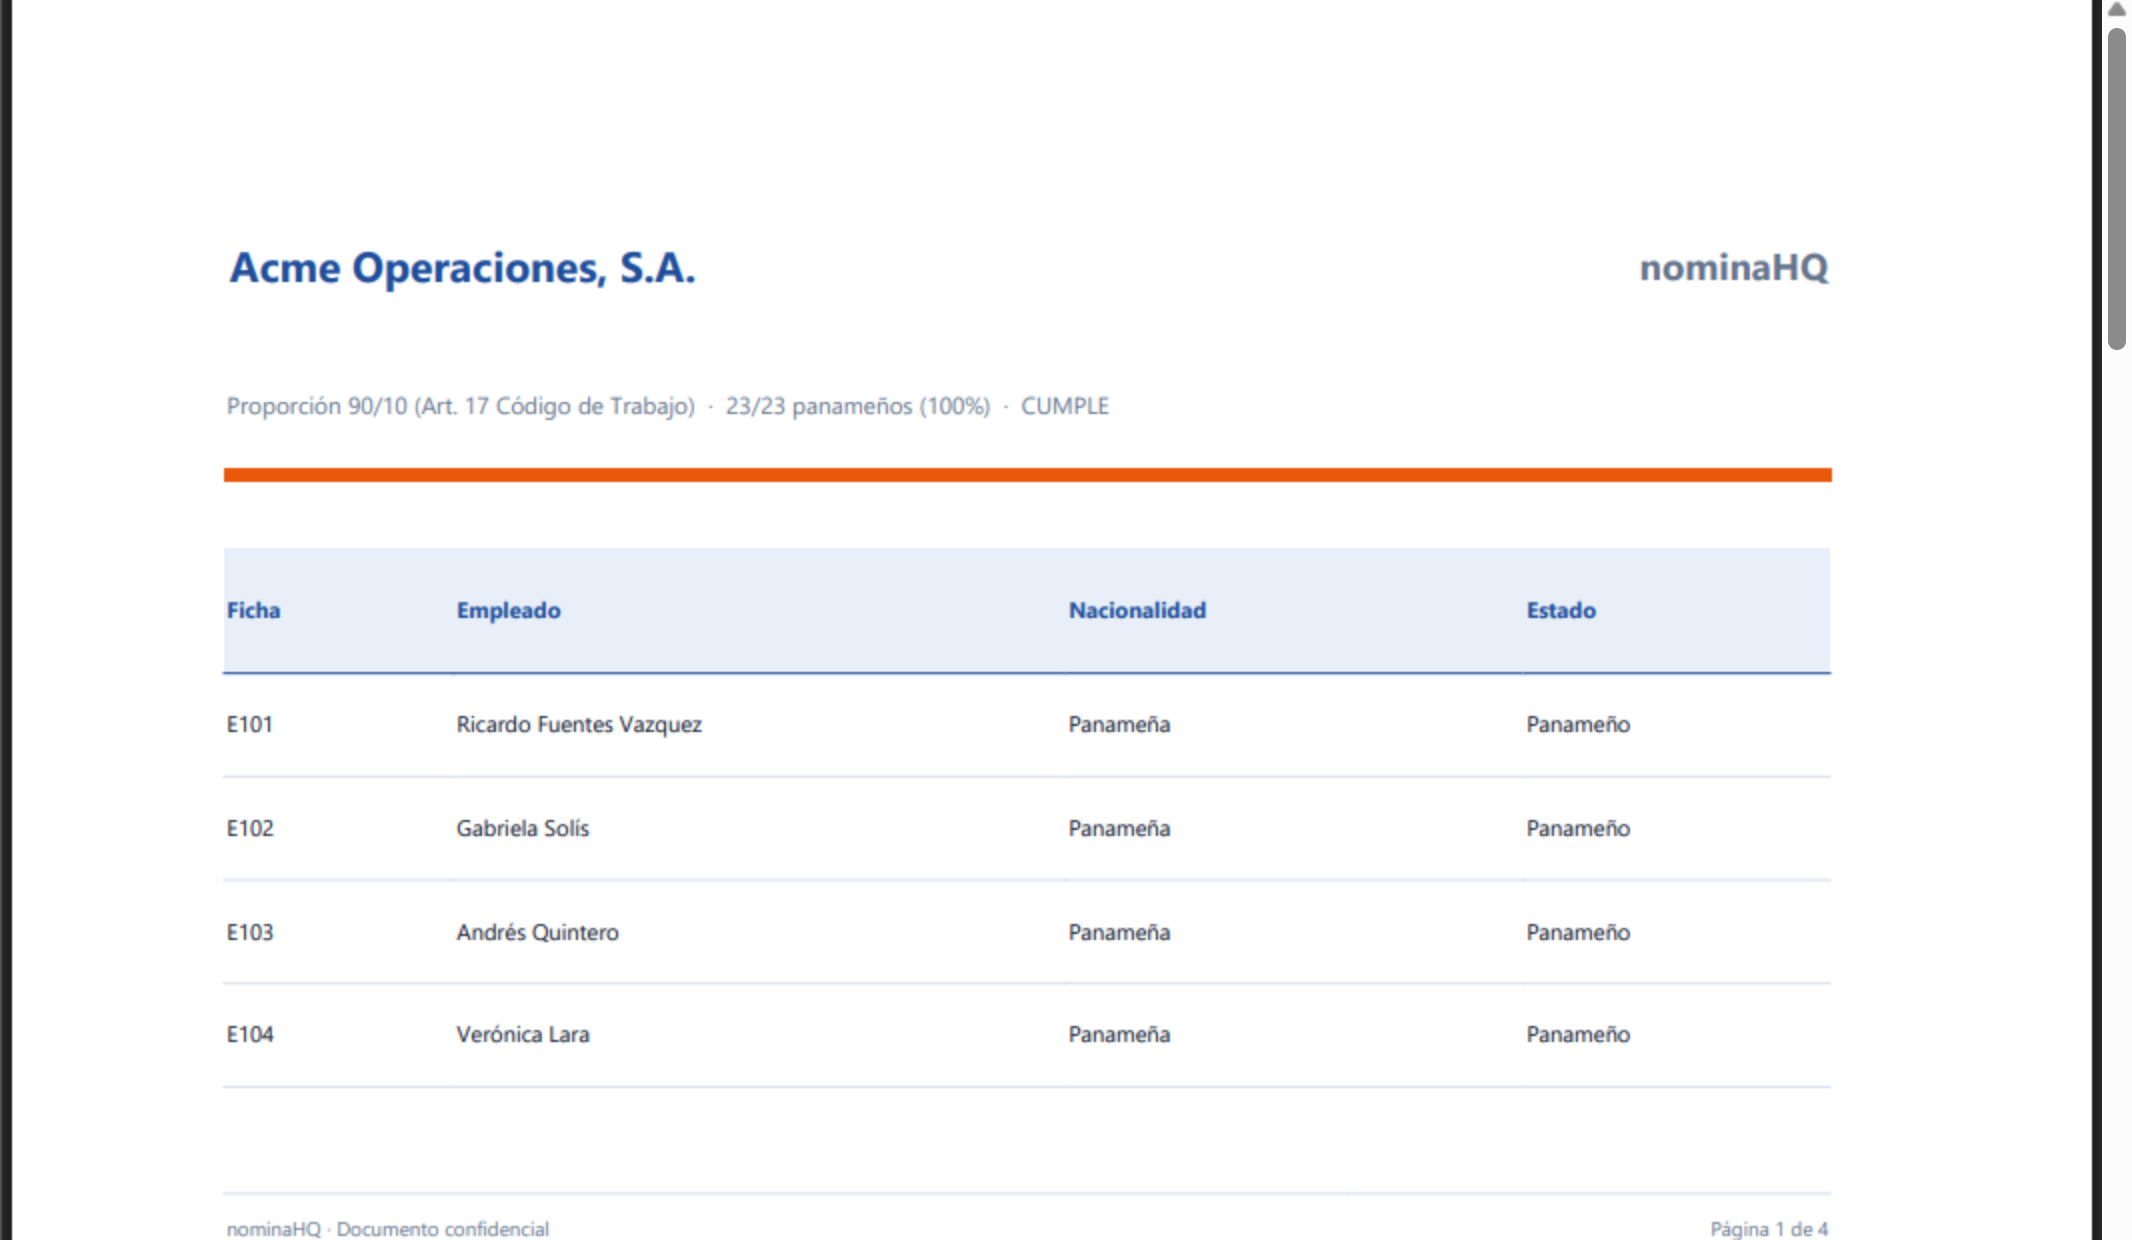Image resolution: width=2132 pixels, height=1240 pixels.
Task: Click Panameño estado in Andrés Quintero row
Action: (1578, 932)
